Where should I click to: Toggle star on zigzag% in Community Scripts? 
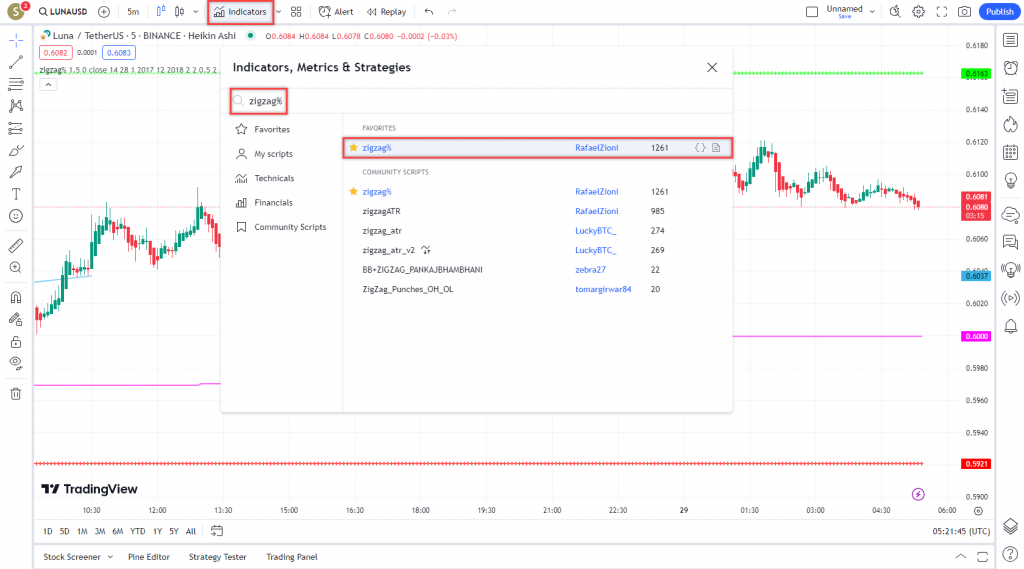353,191
